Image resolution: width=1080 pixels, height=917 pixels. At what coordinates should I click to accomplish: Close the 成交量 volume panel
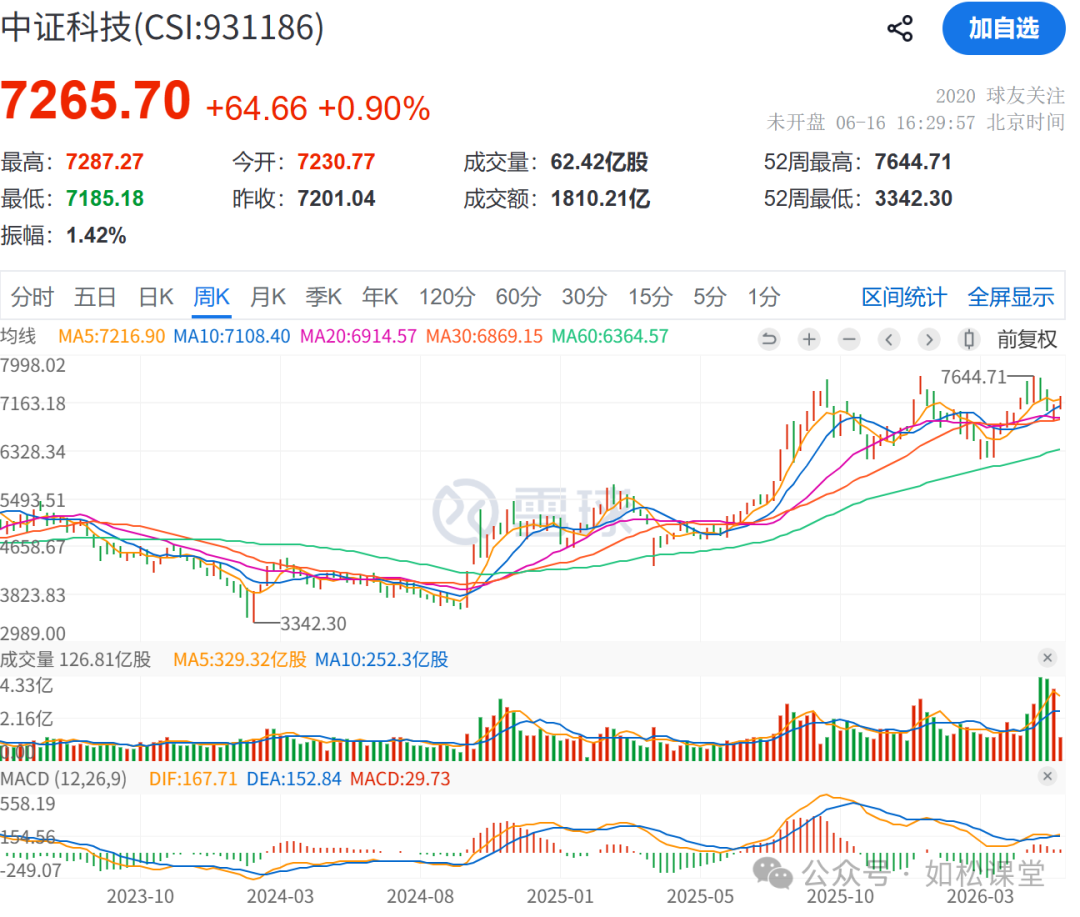[x=1047, y=658]
